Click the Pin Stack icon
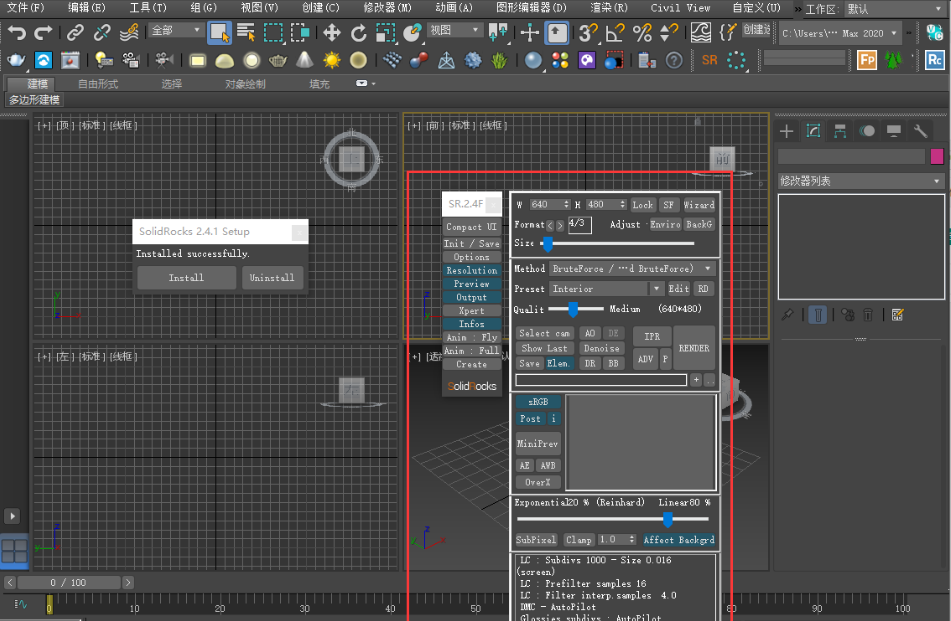The width and height of the screenshot is (951, 621). (x=787, y=315)
